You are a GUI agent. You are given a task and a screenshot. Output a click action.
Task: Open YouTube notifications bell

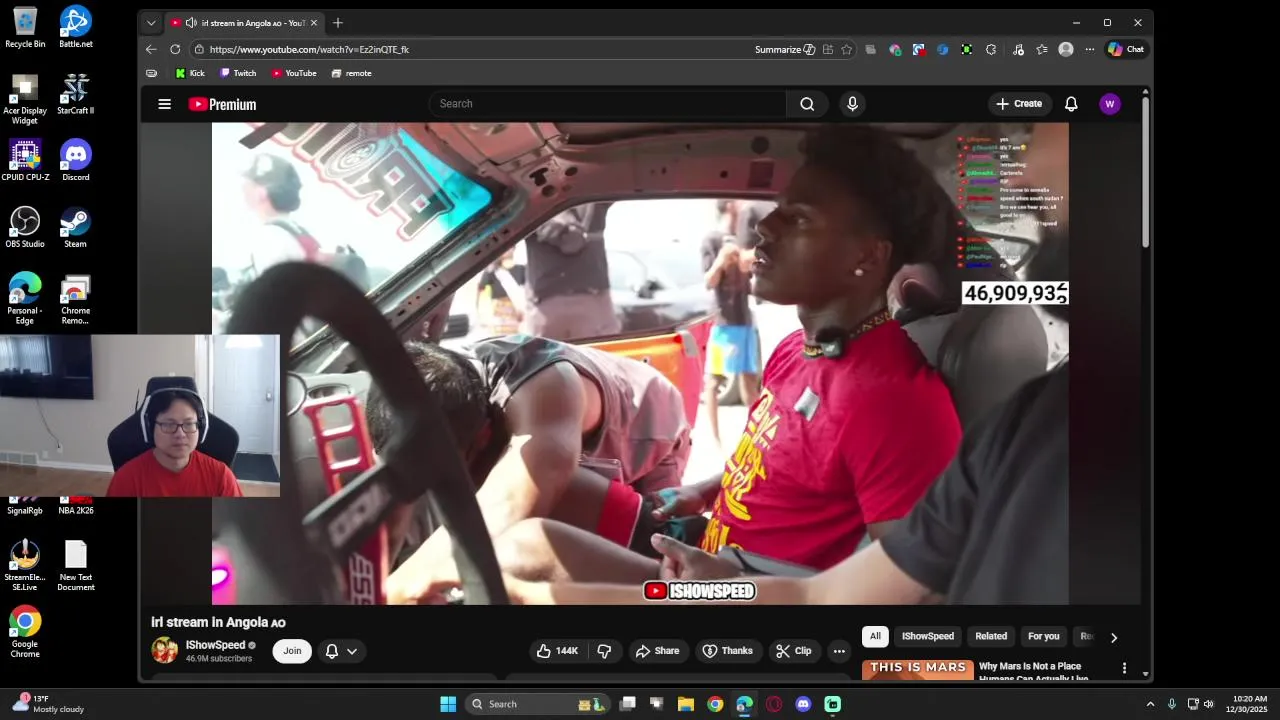(1071, 104)
